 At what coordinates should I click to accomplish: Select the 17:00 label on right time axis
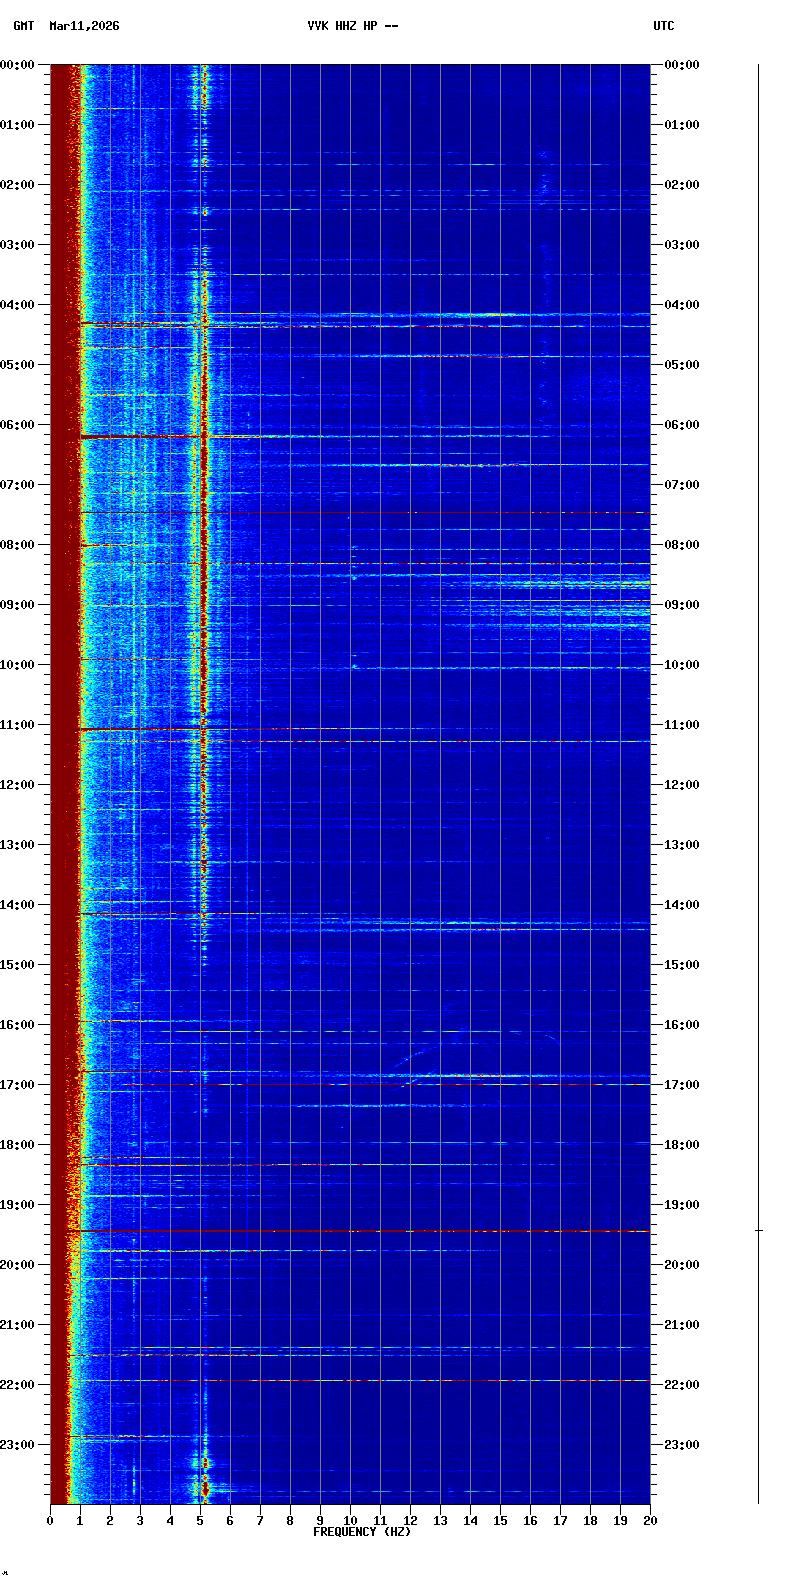click(682, 1085)
